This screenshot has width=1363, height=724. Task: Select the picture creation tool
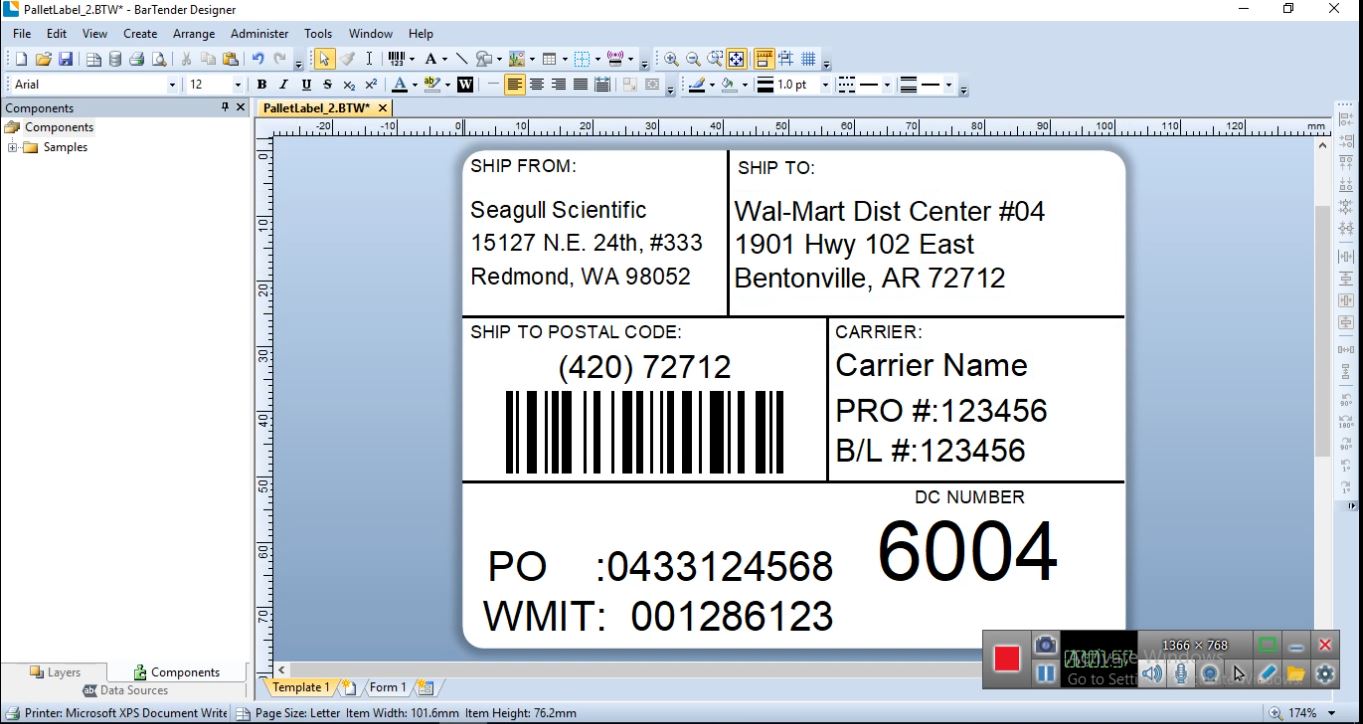pos(516,59)
